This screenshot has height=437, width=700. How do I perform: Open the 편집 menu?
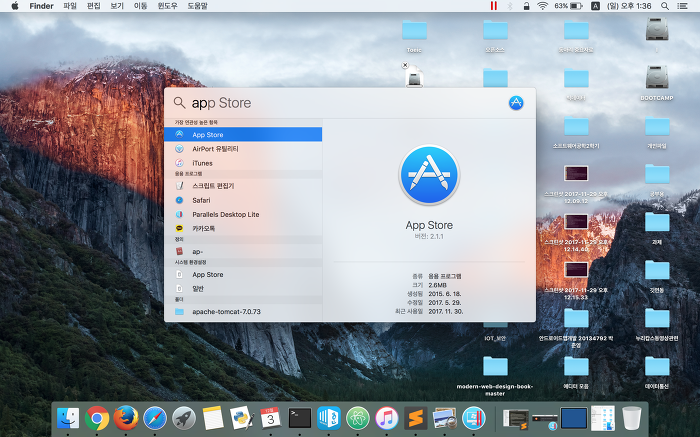click(x=93, y=6)
